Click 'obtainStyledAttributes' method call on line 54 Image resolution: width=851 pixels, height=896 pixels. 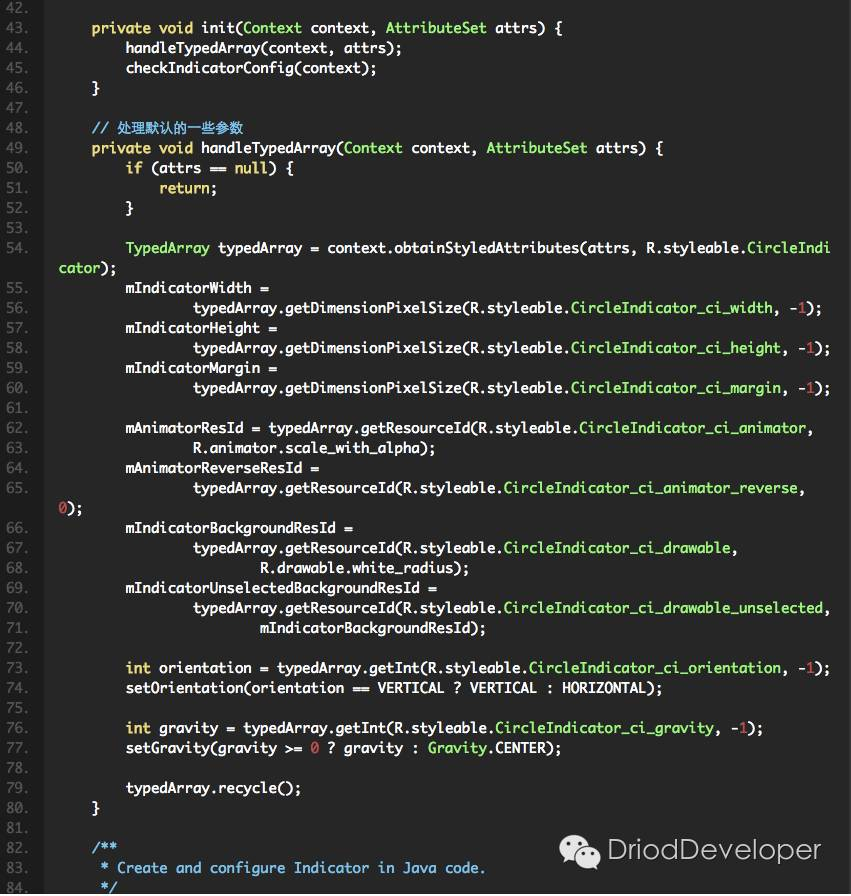pos(486,248)
